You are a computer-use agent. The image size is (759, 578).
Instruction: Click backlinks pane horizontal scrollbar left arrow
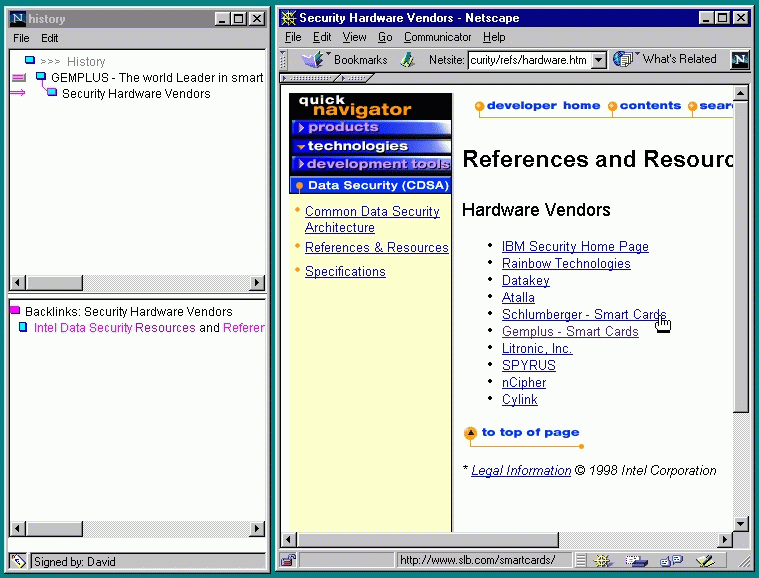tap(17, 528)
